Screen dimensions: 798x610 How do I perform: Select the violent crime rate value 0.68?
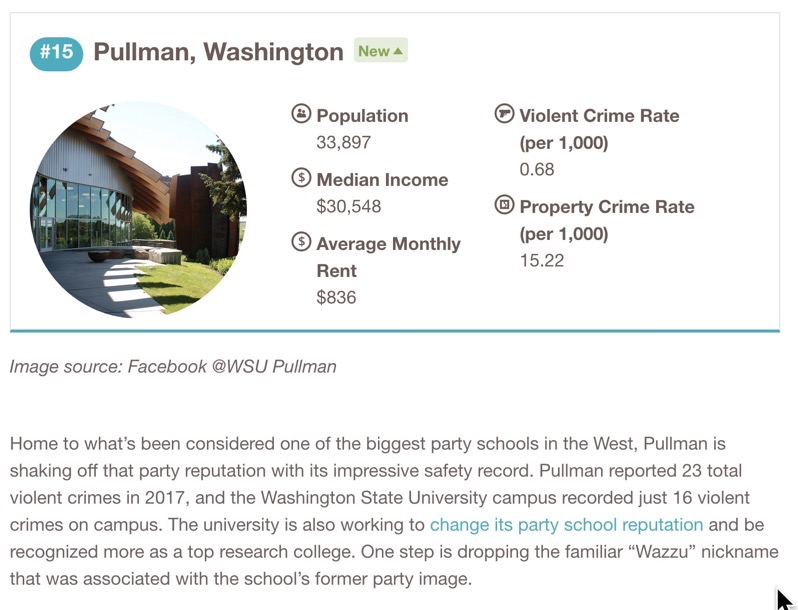point(537,169)
